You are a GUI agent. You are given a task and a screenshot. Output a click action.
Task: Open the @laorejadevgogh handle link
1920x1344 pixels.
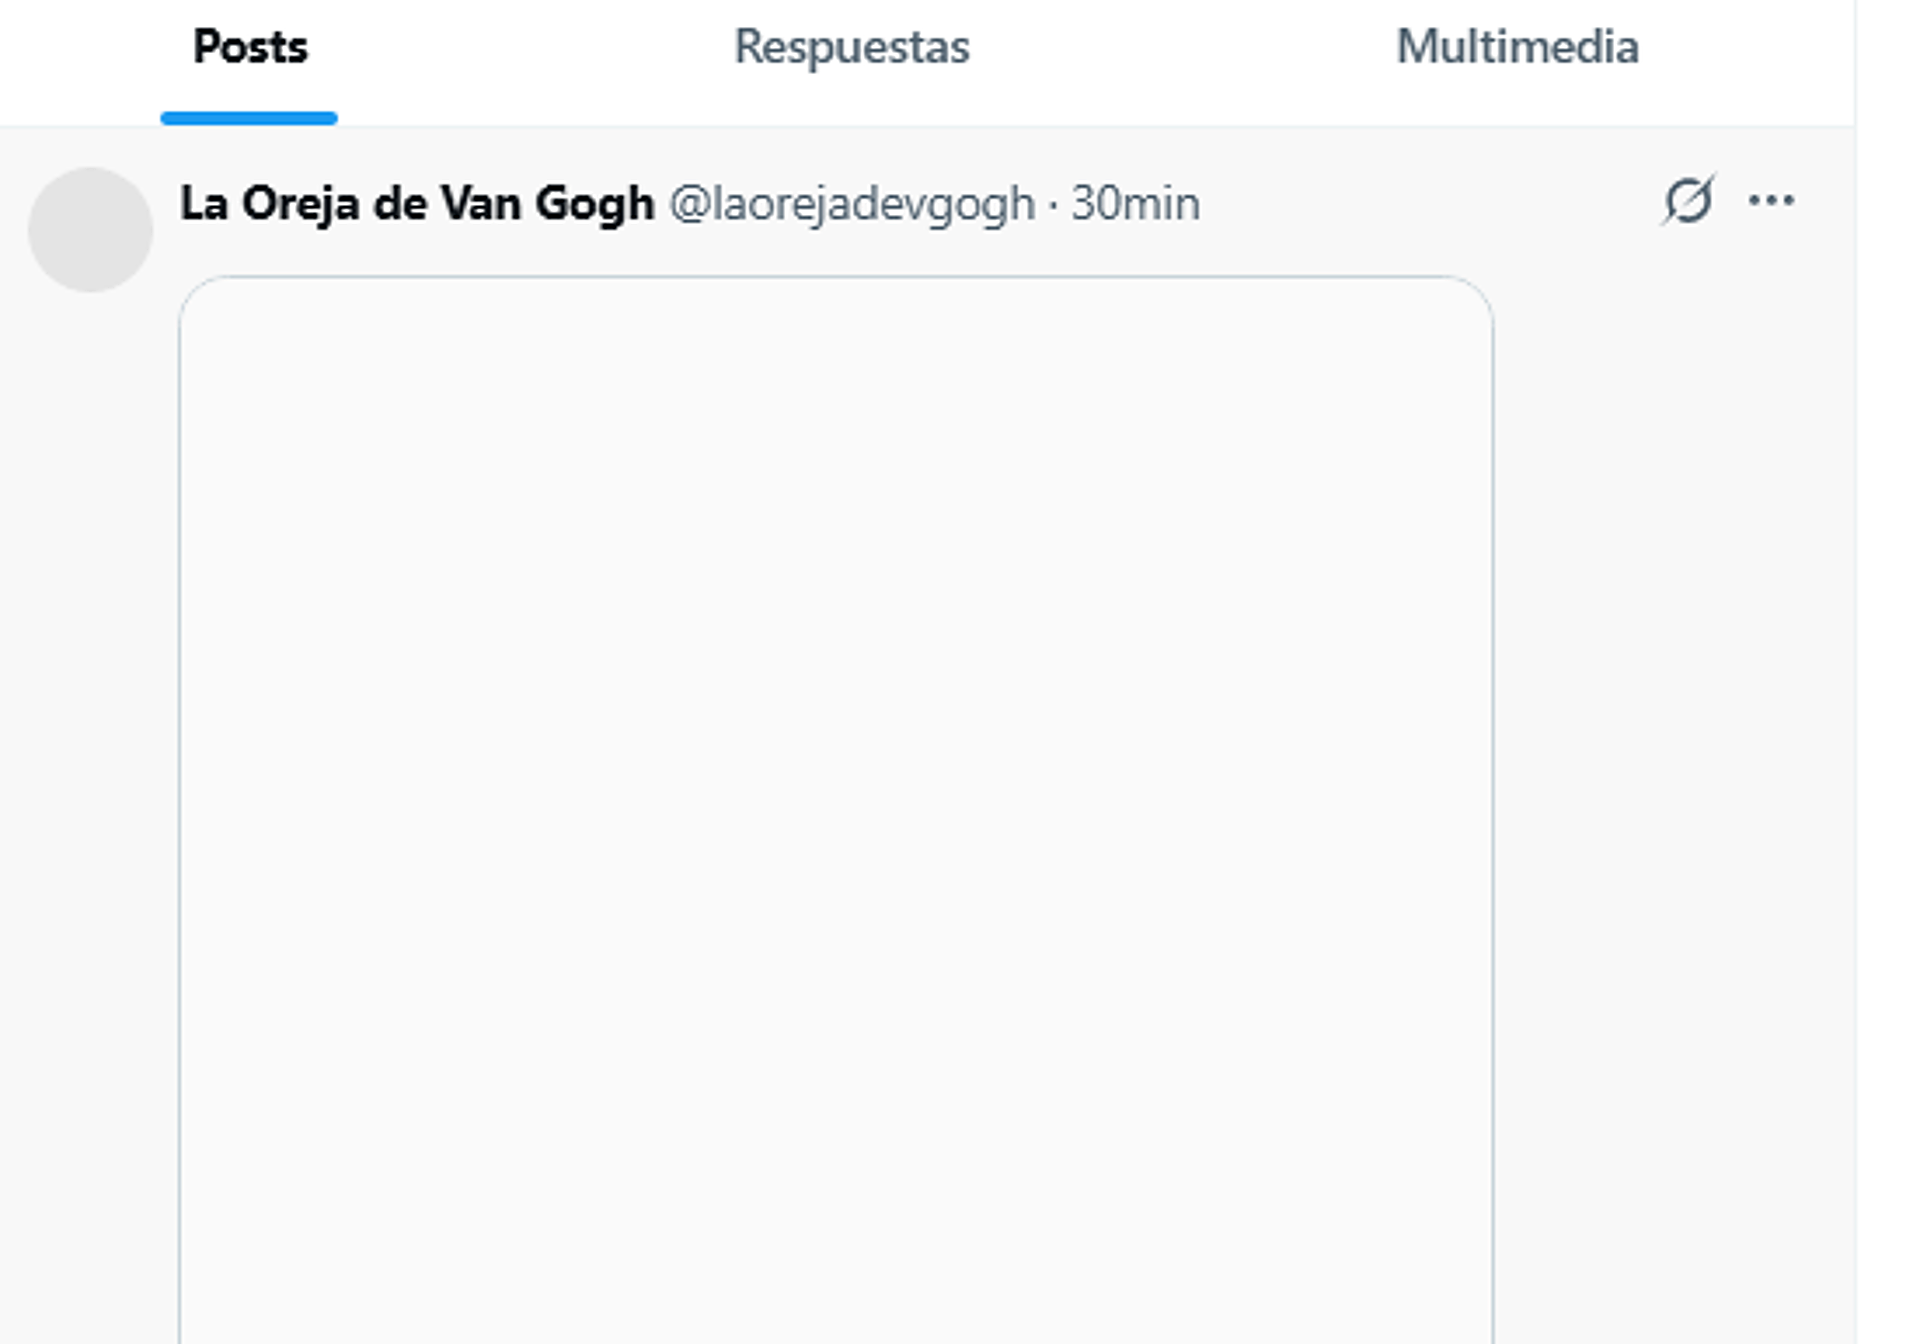[852, 204]
